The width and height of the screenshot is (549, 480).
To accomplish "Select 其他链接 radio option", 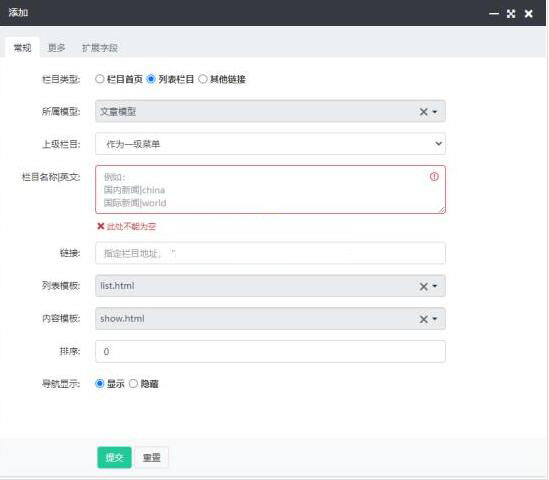I will [203, 79].
